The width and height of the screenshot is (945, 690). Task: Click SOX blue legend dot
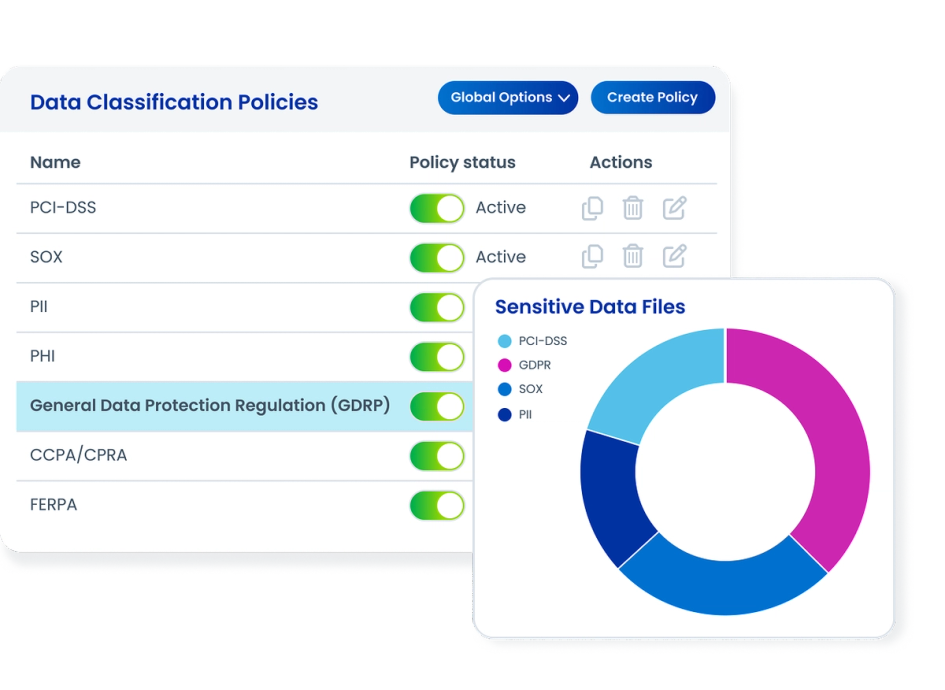[504, 389]
